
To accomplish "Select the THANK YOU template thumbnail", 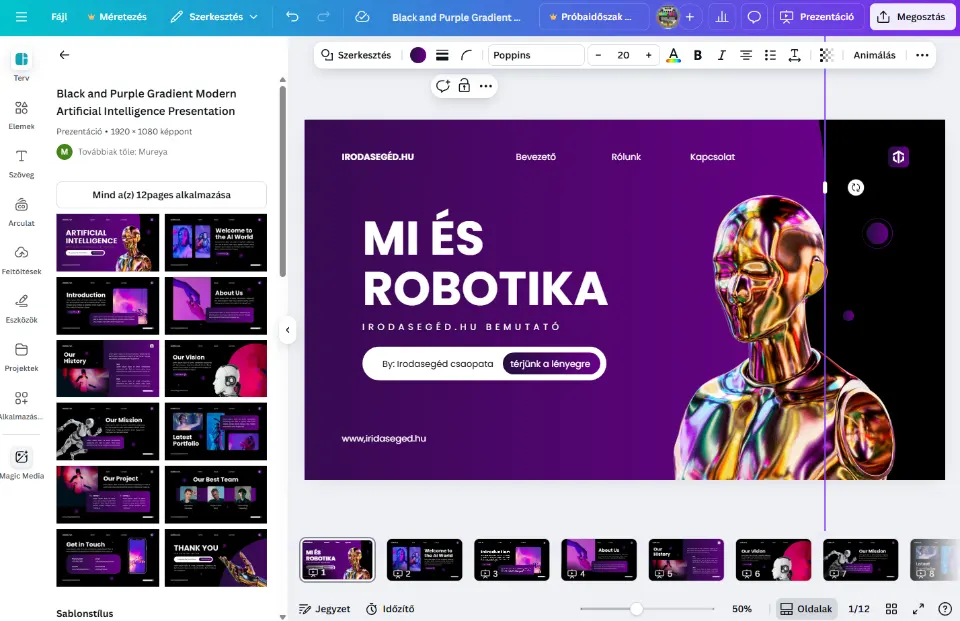I will pyautogui.click(x=215, y=557).
